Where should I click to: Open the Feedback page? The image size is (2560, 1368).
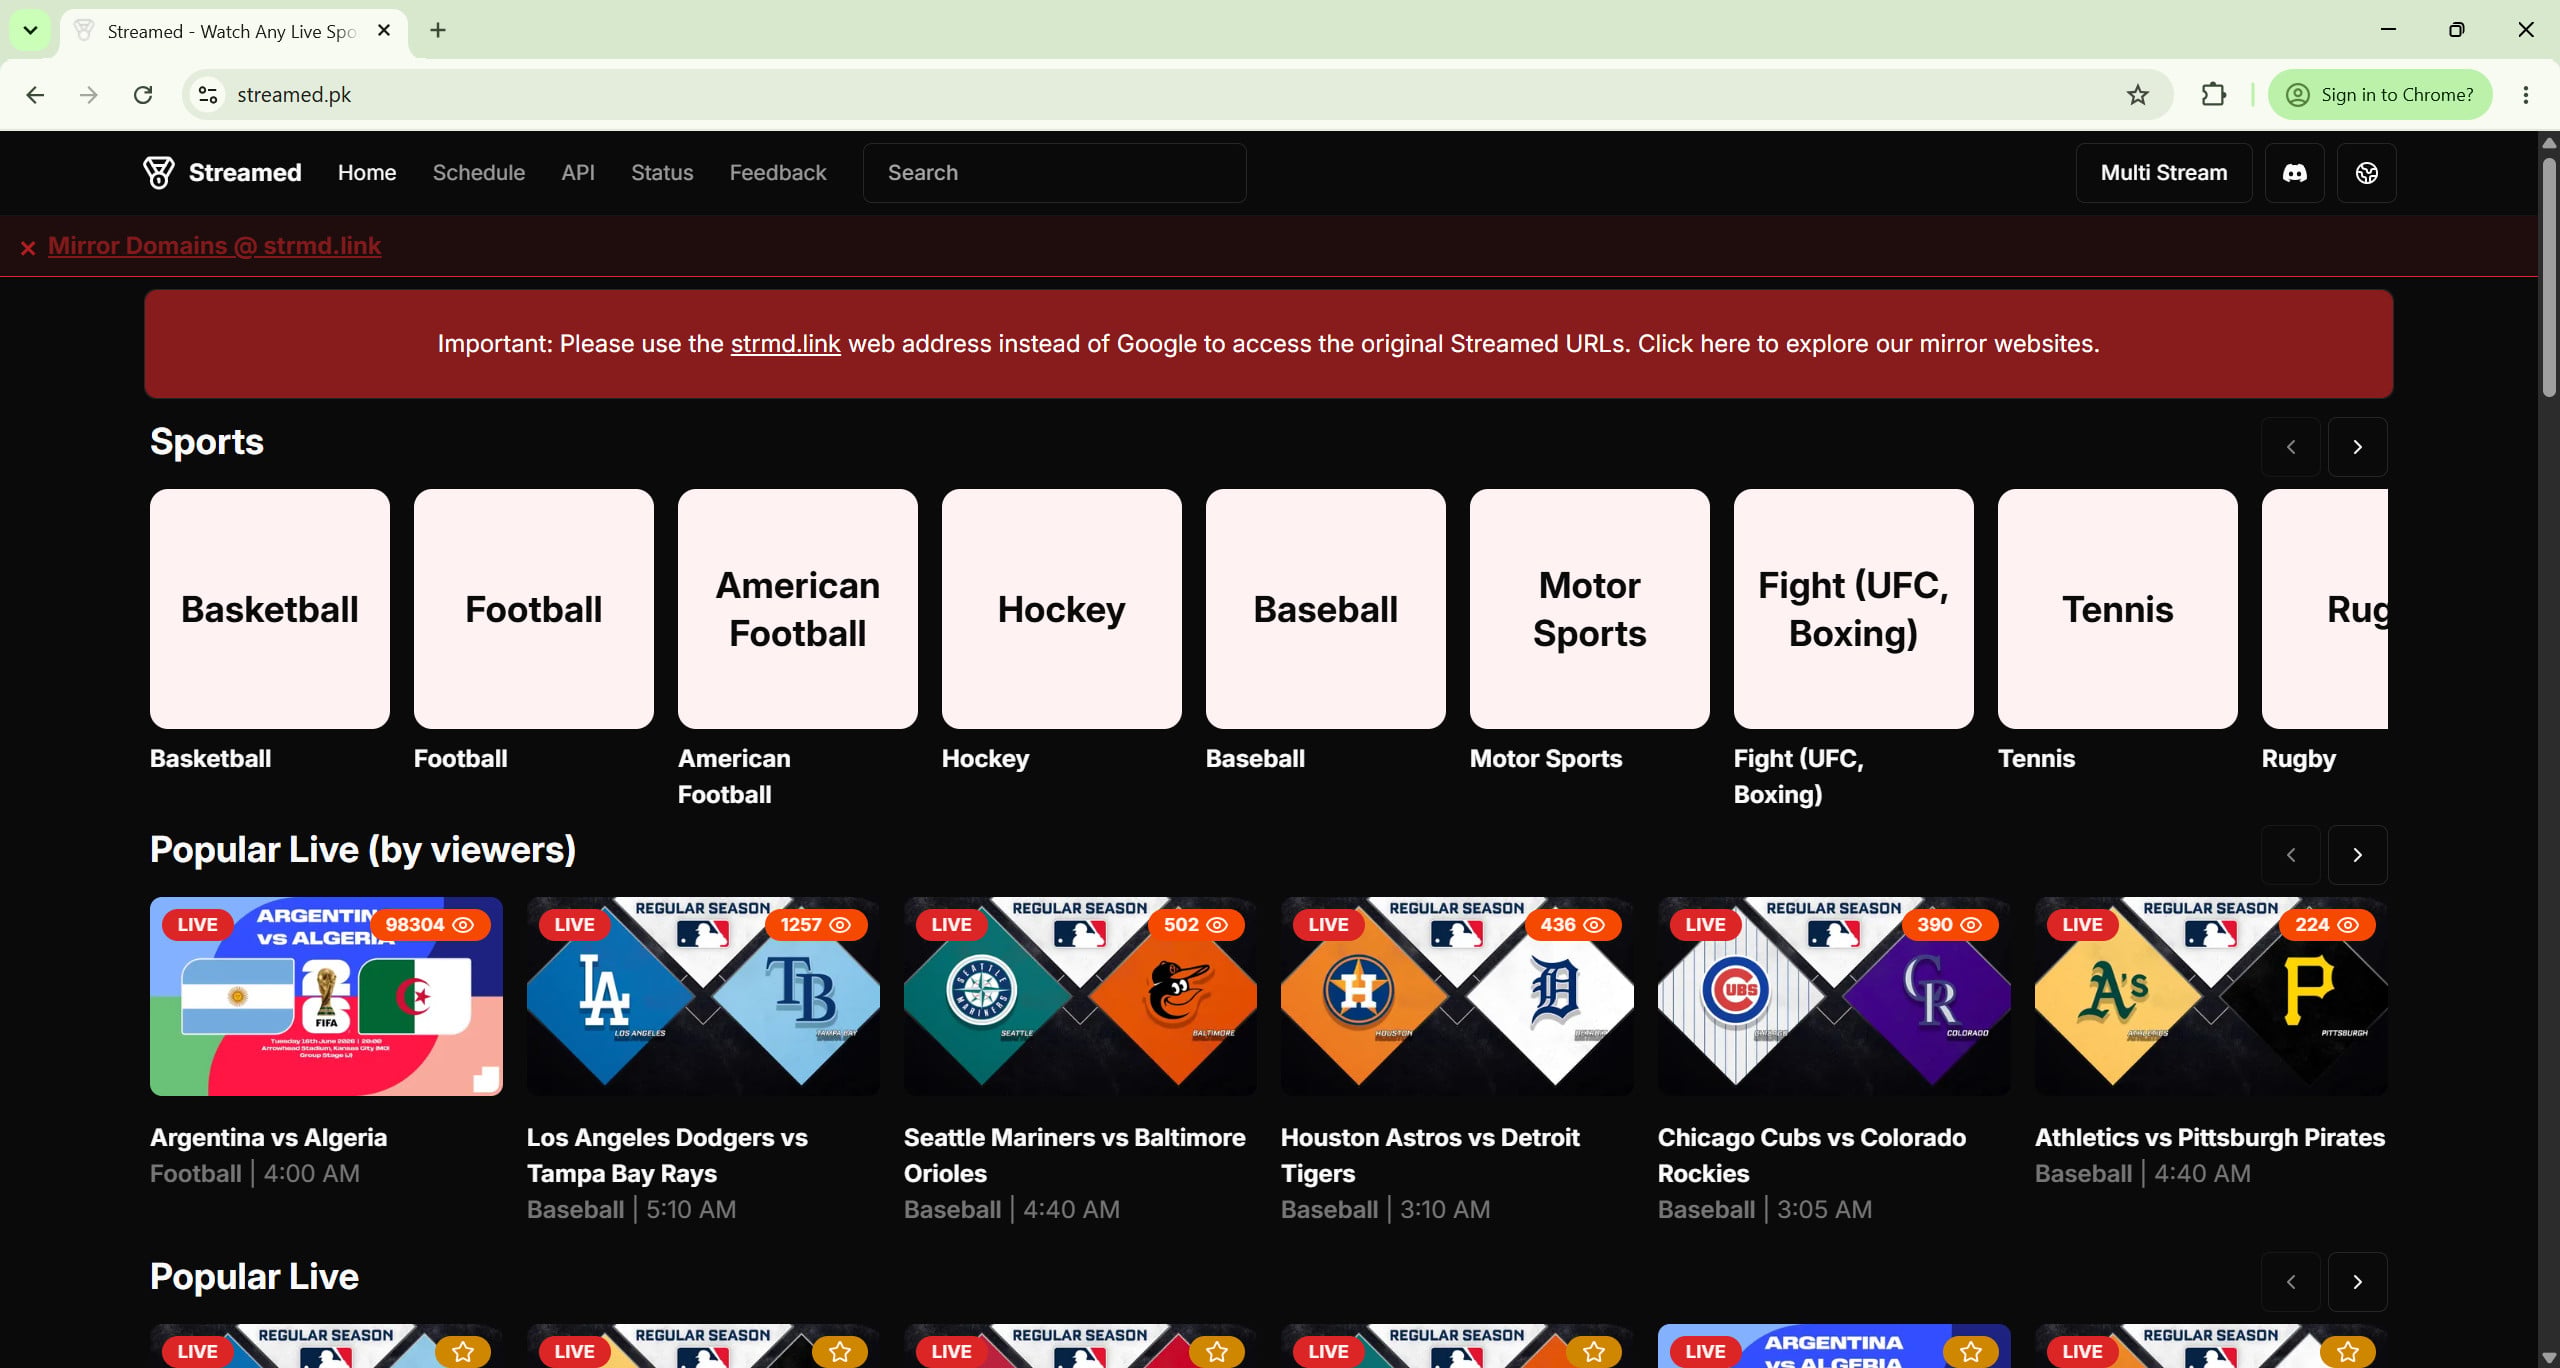tap(778, 173)
